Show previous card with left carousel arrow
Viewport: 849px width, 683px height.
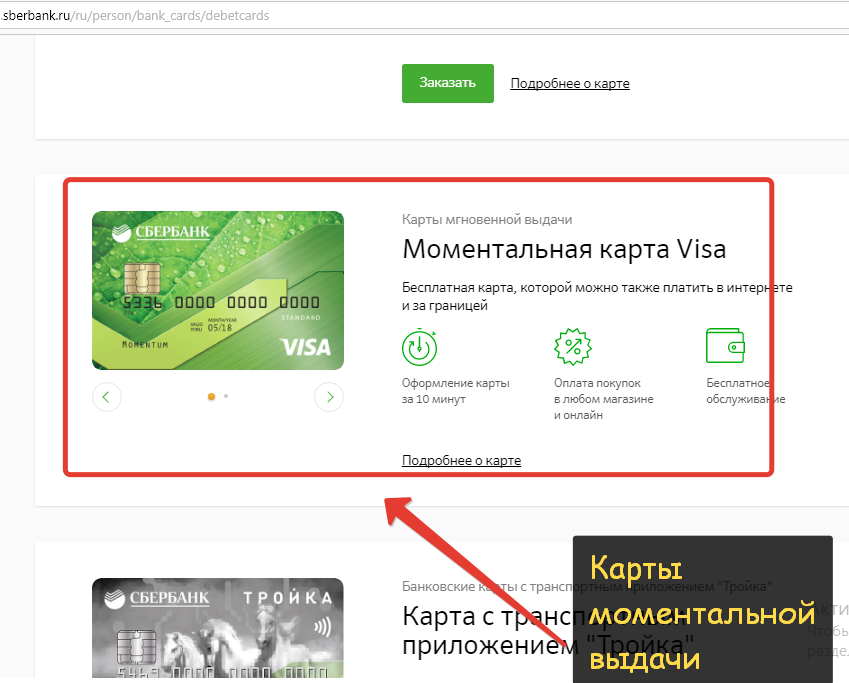[107, 397]
